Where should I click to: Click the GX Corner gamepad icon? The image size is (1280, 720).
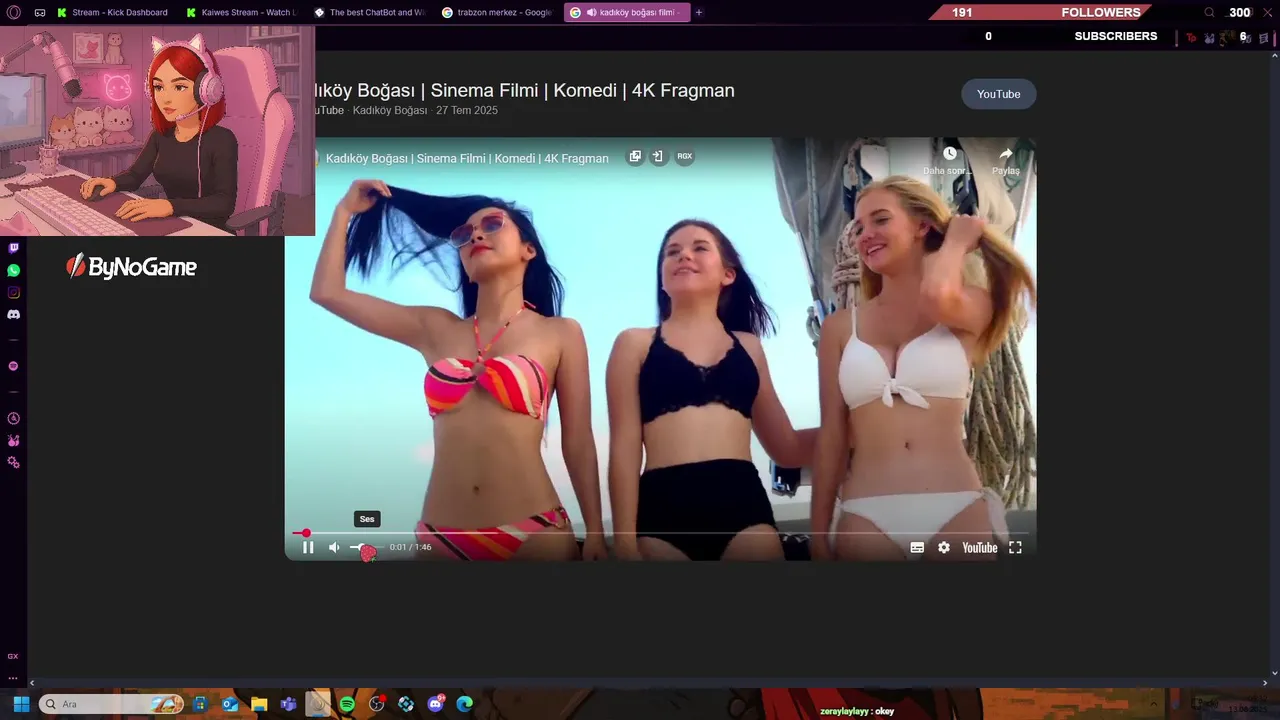click(x=40, y=12)
